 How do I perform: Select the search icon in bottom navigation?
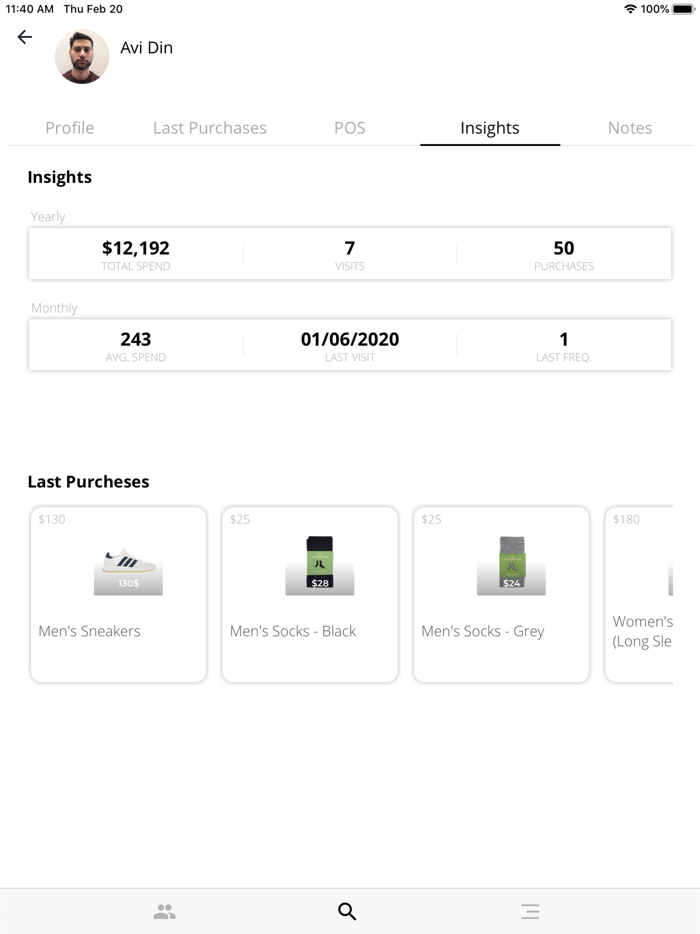346,911
